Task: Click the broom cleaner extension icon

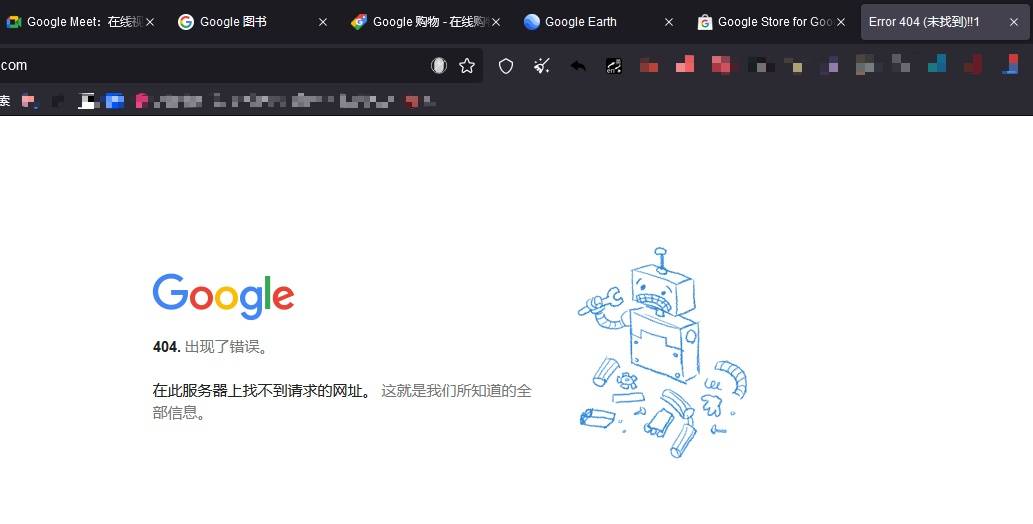Action: tap(542, 65)
